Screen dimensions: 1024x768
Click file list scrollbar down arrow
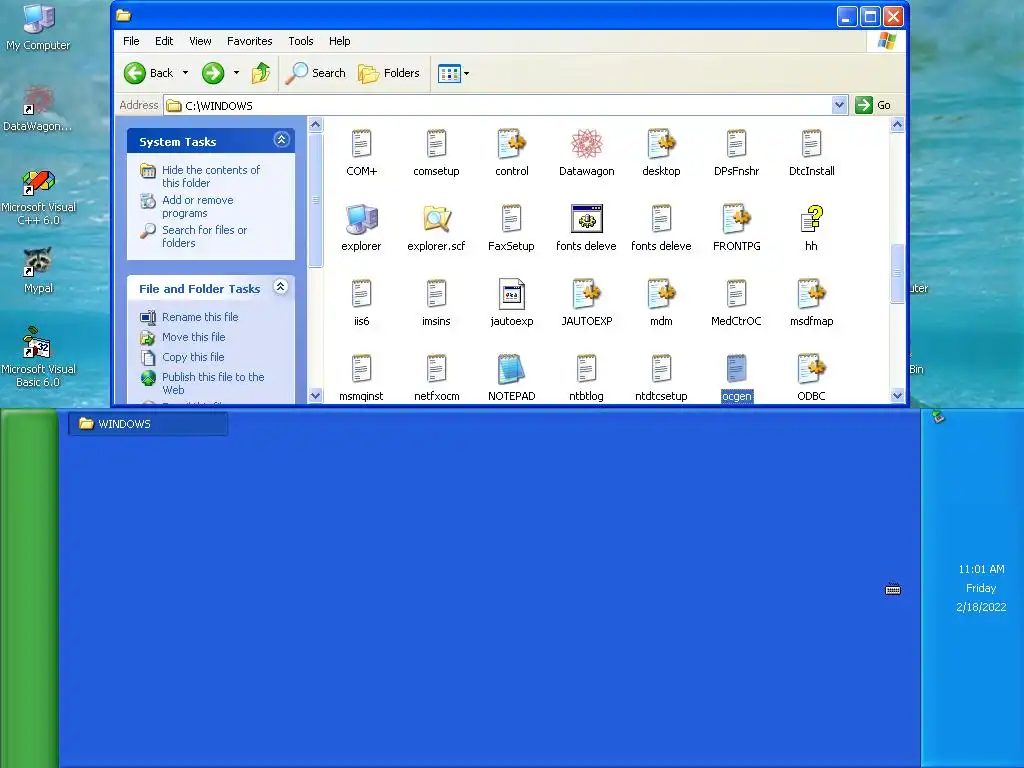(x=897, y=395)
